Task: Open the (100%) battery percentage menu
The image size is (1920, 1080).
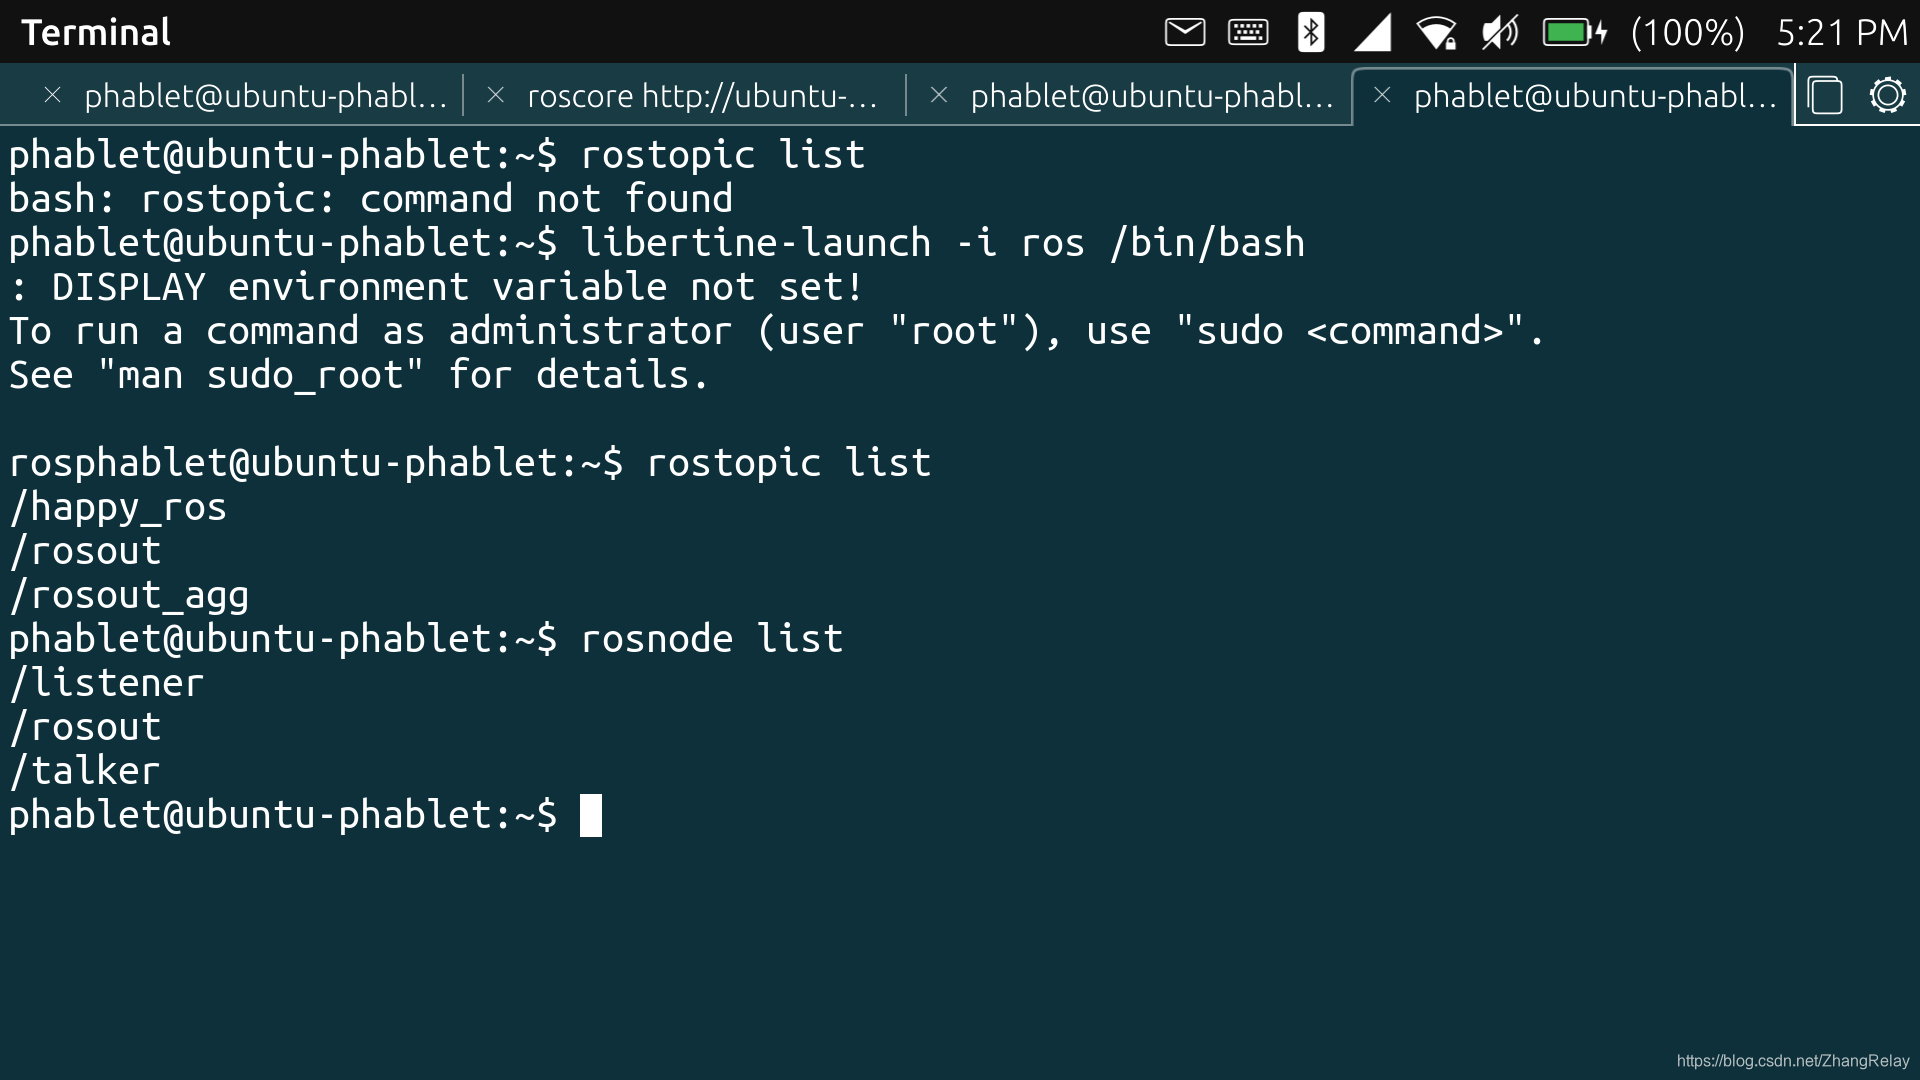Action: tap(1687, 31)
